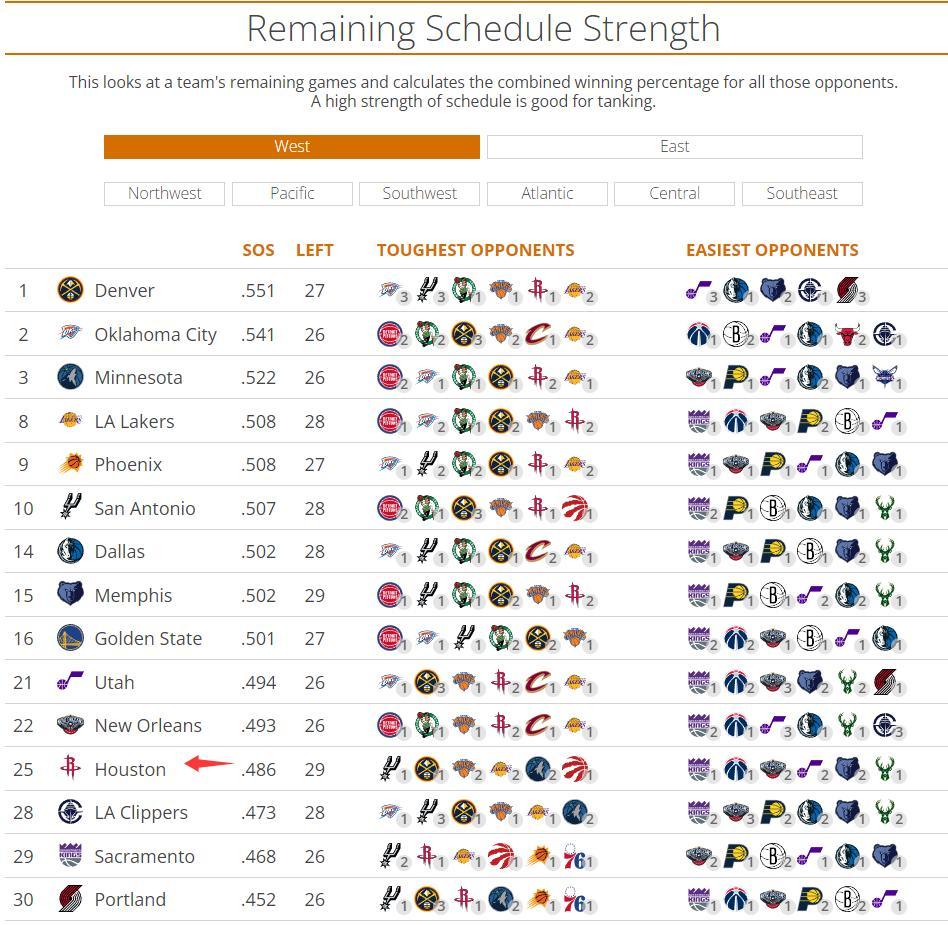The width and height of the screenshot is (948, 925).
Task: Choose the Southeast division filter
Action: [802, 194]
